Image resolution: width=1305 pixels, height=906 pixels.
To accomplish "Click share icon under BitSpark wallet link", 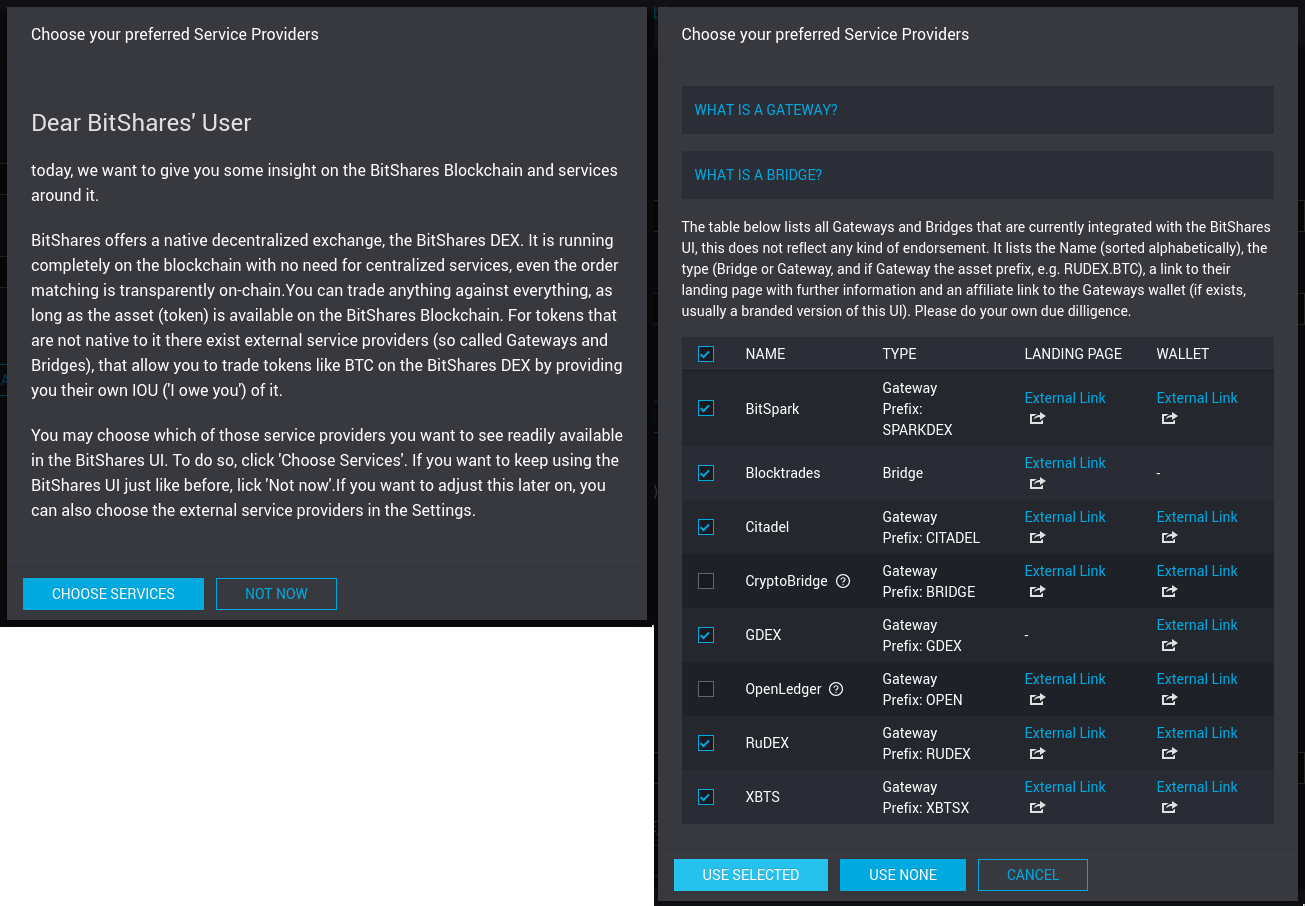I will pos(1169,419).
